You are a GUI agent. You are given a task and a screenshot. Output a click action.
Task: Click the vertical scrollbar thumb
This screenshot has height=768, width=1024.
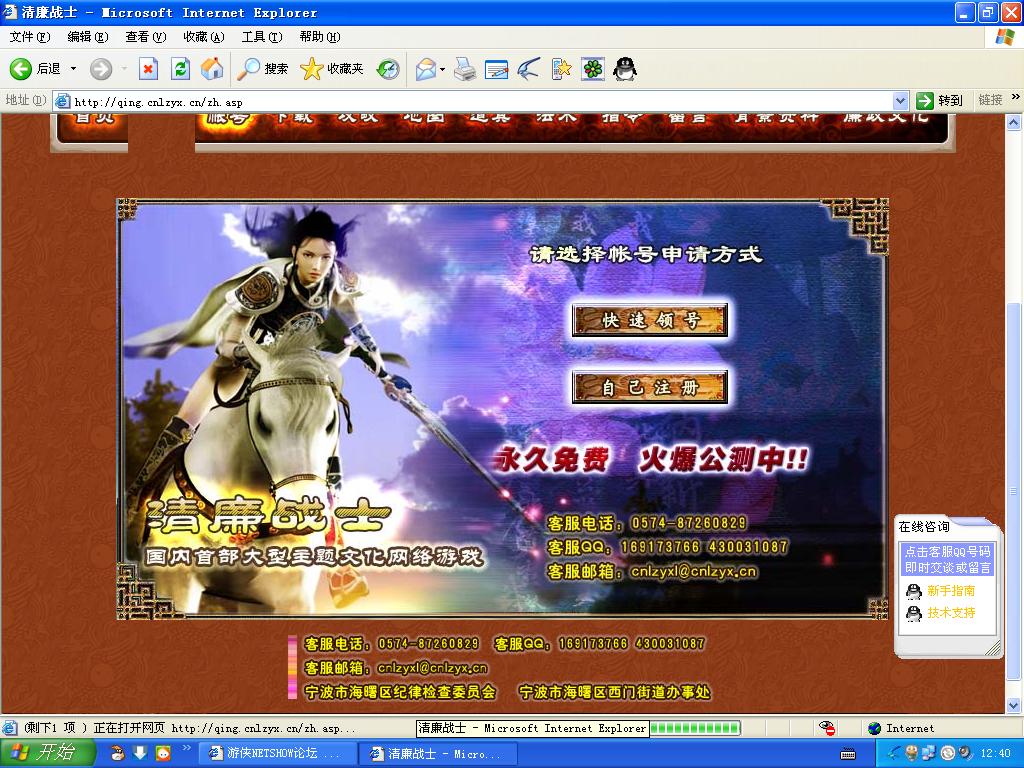[1014, 491]
